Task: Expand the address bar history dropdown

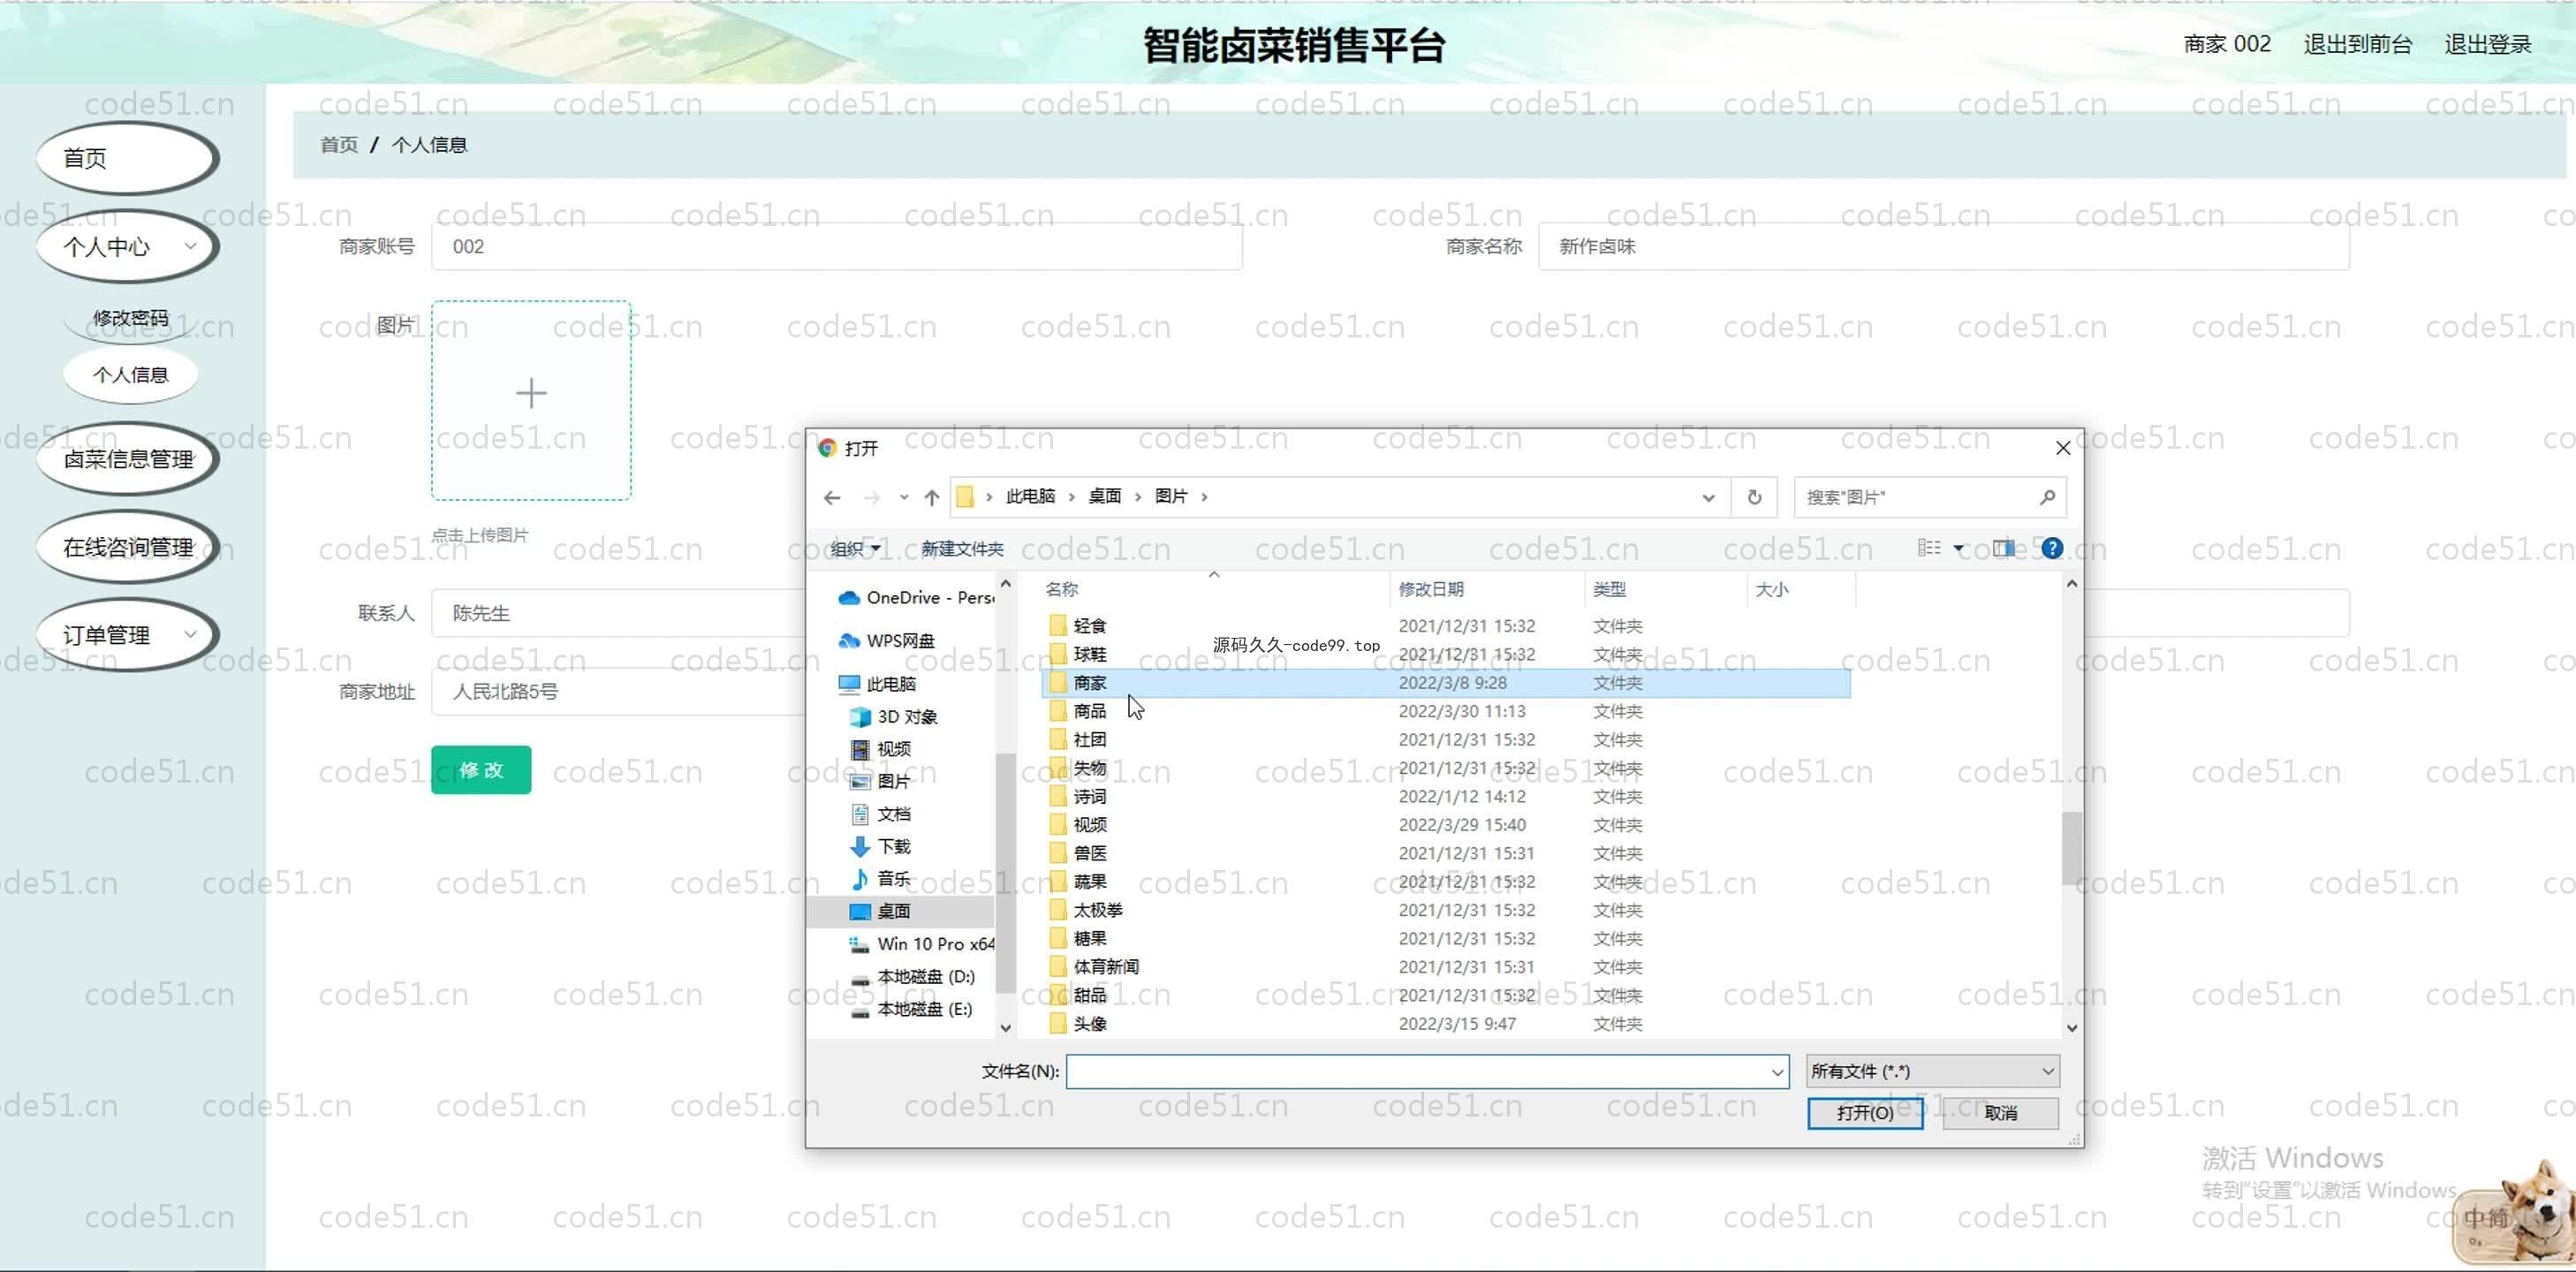Action: [1708, 497]
